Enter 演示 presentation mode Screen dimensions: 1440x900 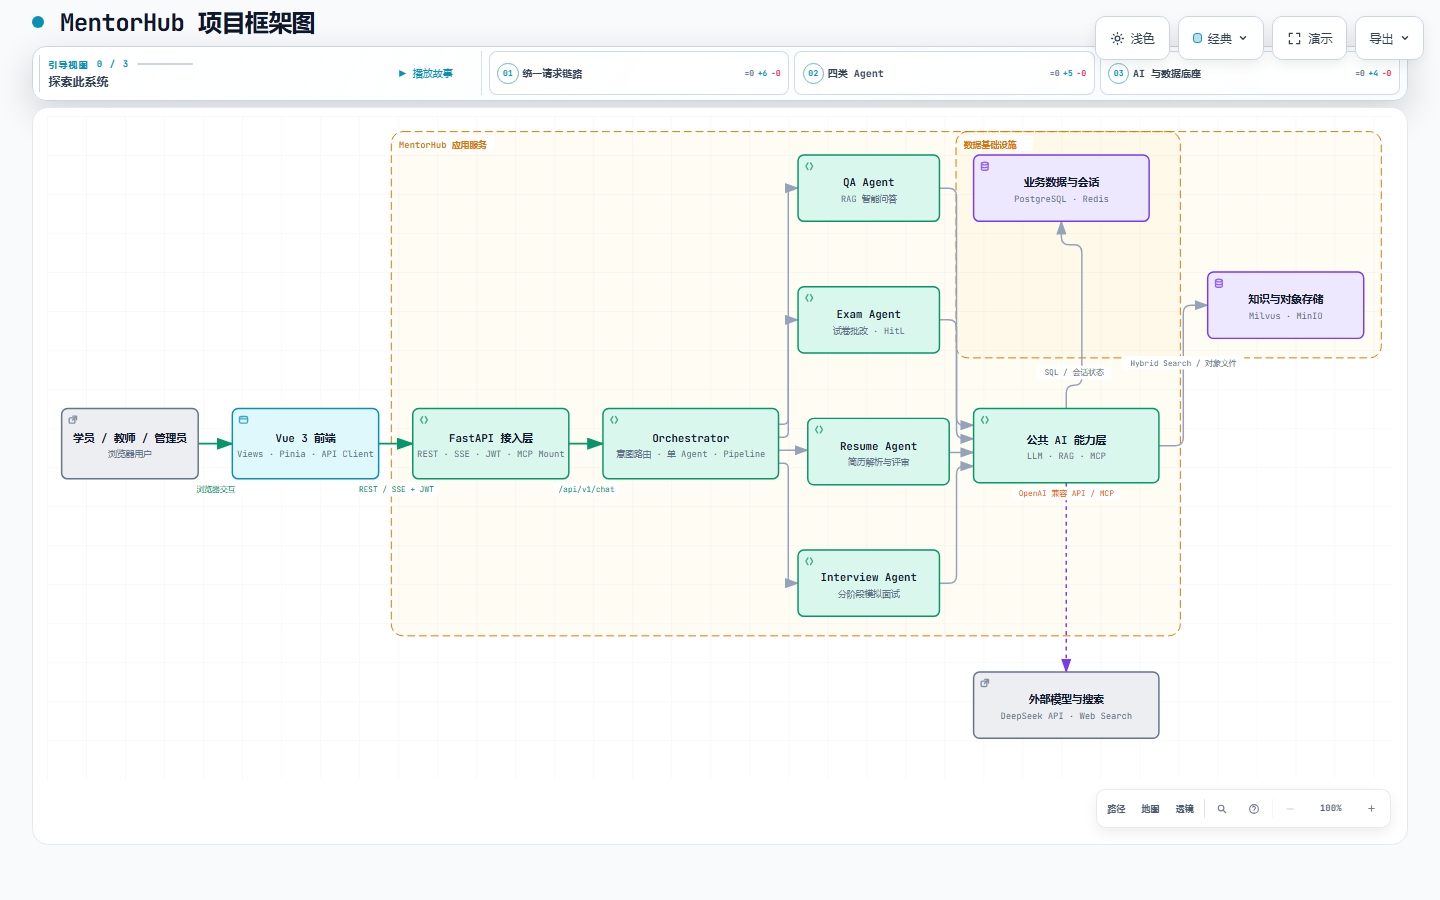coord(1309,39)
